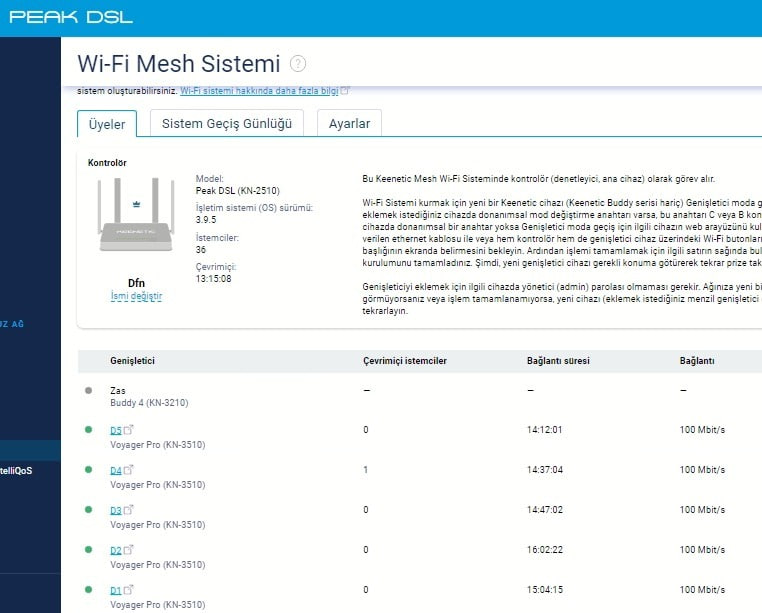Click D4 connection time 14:37:04
The width and height of the screenshot is (762, 613).
click(x=544, y=470)
